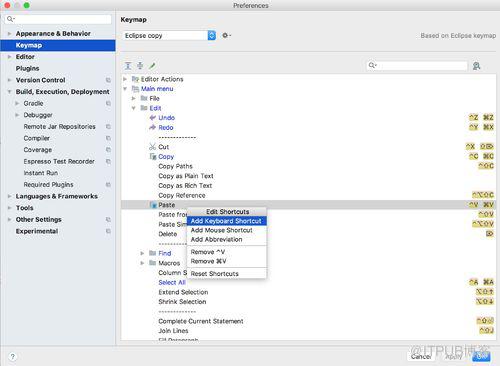Viewport: 500px width, 366px height.
Task: Select Remote Jar Repositories setting
Action: [x=59, y=127]
